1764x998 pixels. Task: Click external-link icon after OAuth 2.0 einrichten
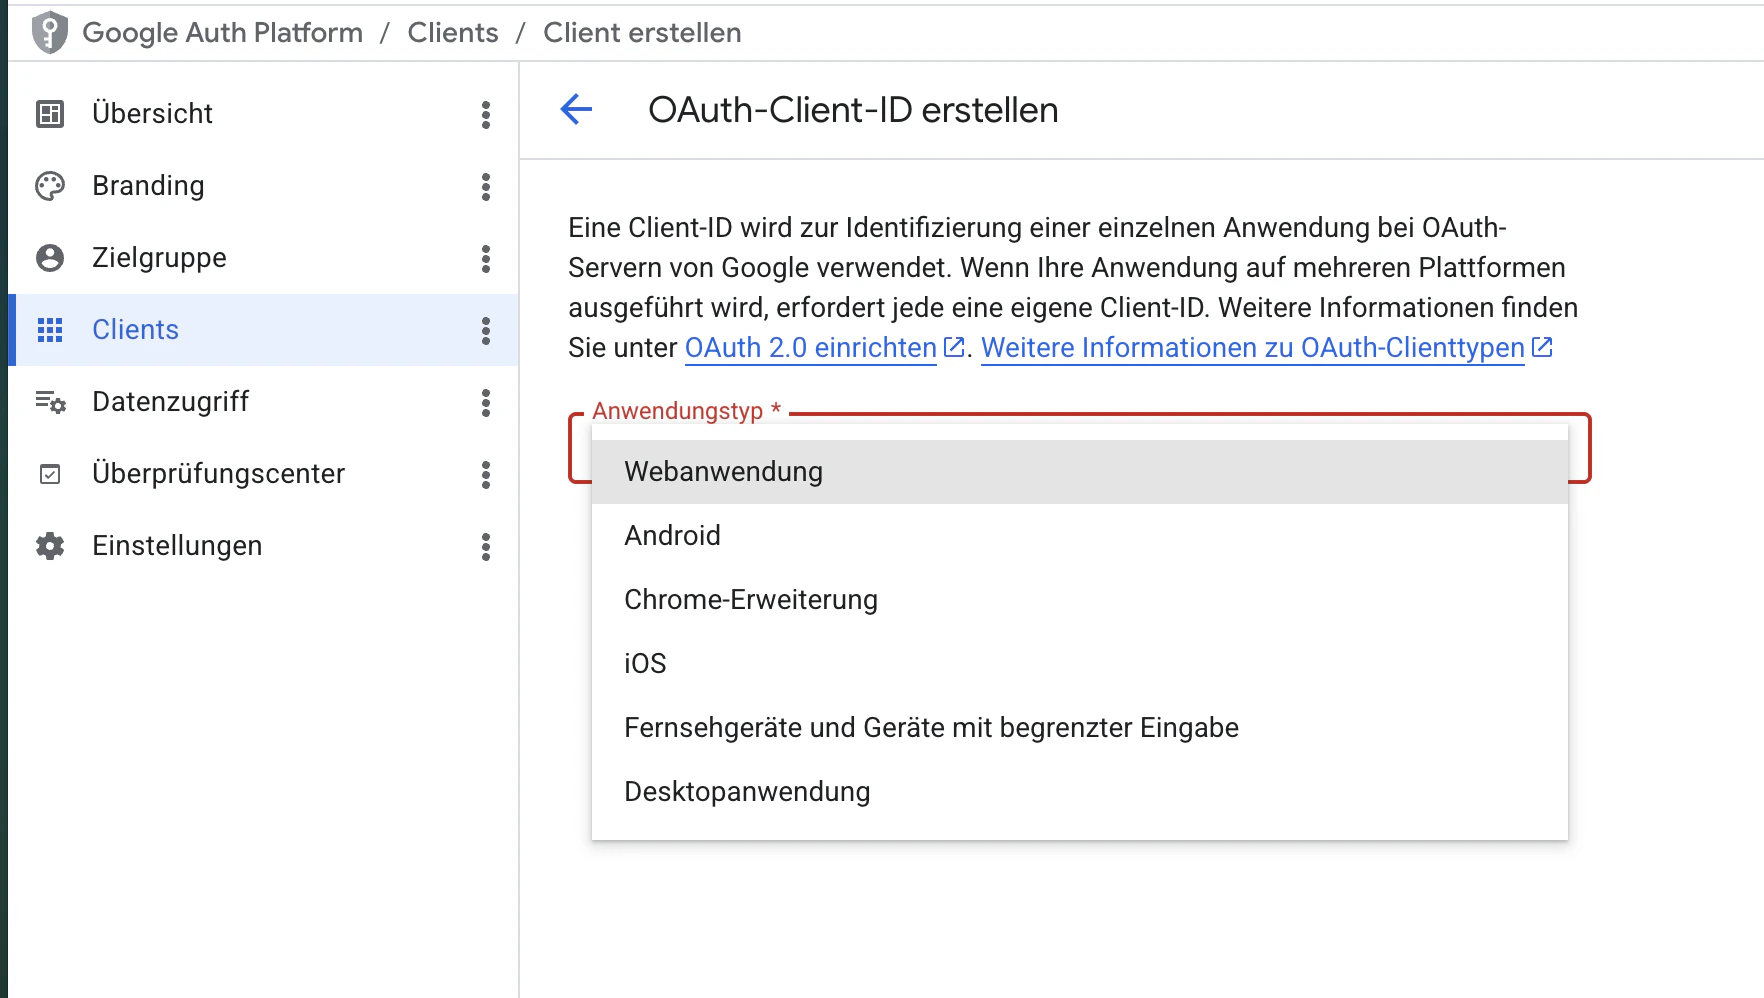tap(954, 347)
